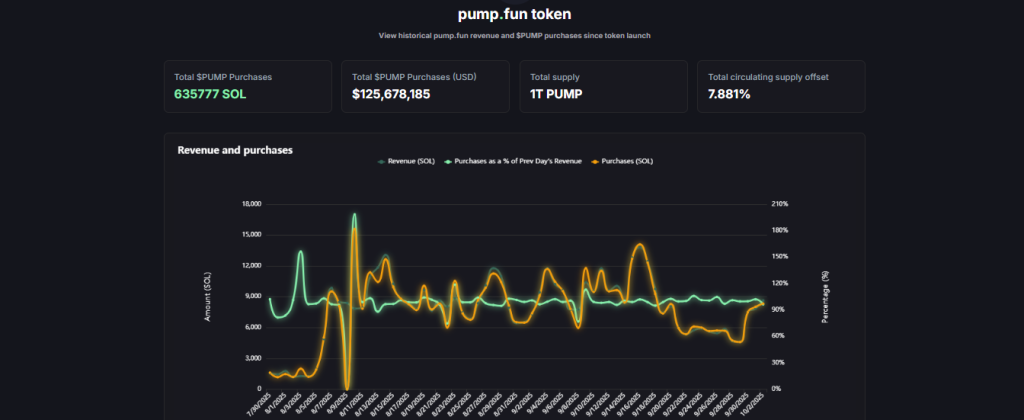Select the Total $PUMP Purchases 635777 SOL card
Screen dimensions: 1024x420
point(248,86)
